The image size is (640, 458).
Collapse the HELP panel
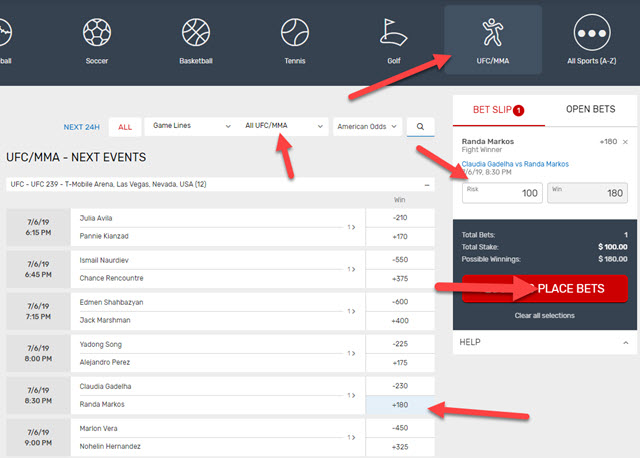point(625,342)
